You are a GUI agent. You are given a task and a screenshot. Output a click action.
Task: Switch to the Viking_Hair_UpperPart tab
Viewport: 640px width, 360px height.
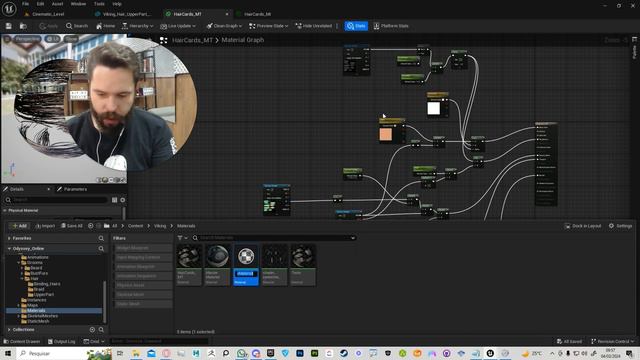[x=127, y=14]
